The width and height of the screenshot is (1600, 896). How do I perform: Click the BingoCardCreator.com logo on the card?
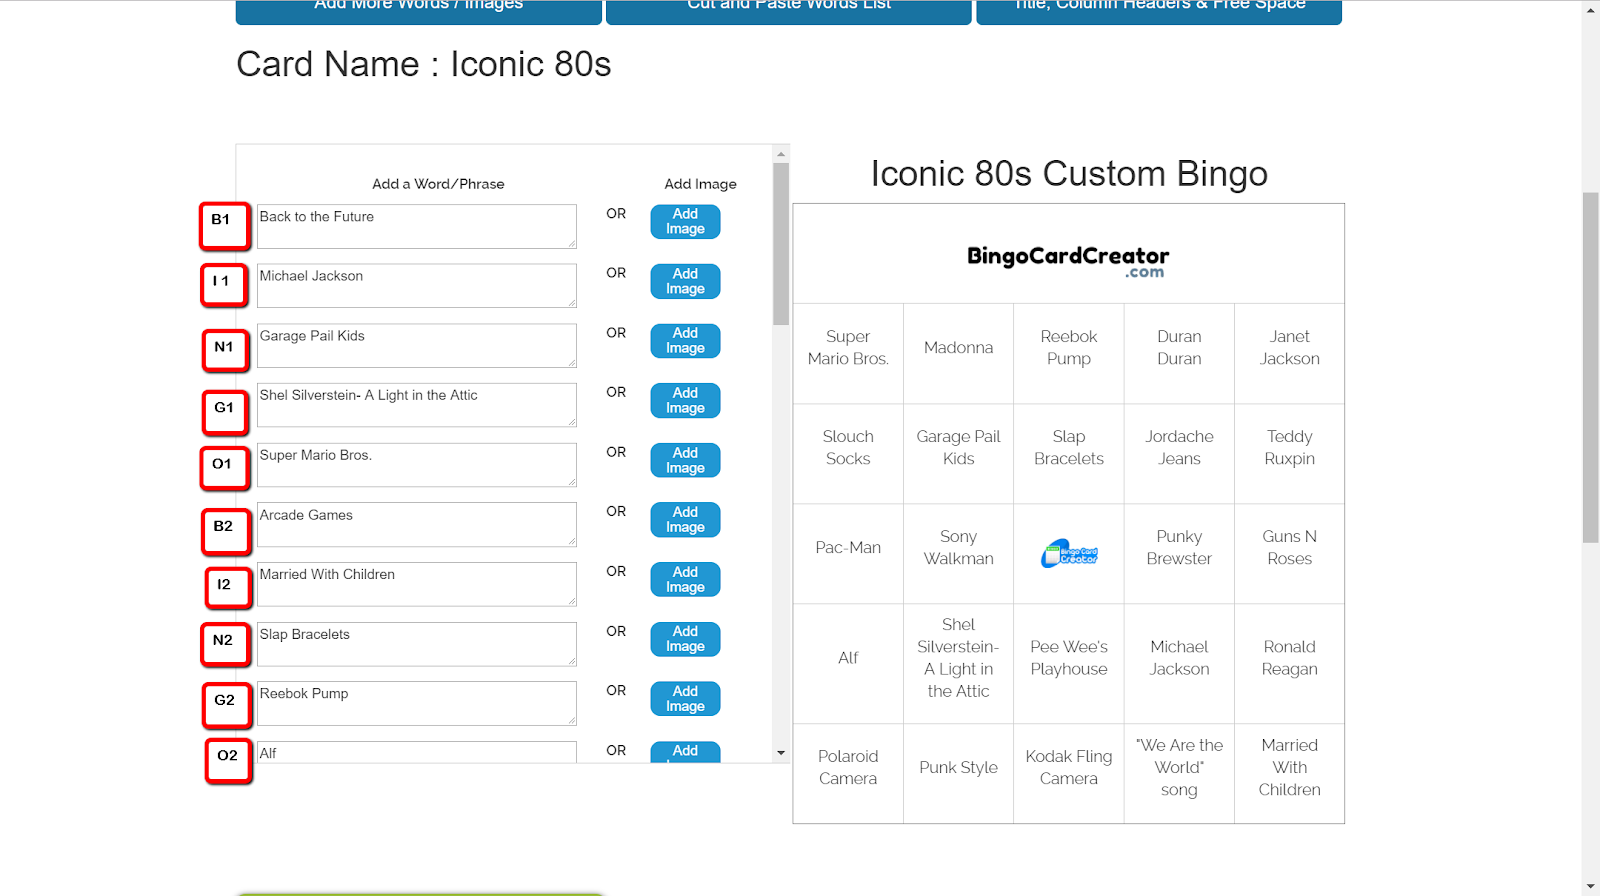1068,261
